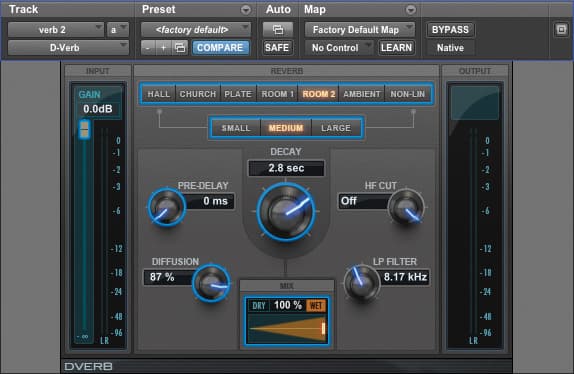Click the 8.17 kHz LP filter field
The image size is (574, 374).
(403, 277)
